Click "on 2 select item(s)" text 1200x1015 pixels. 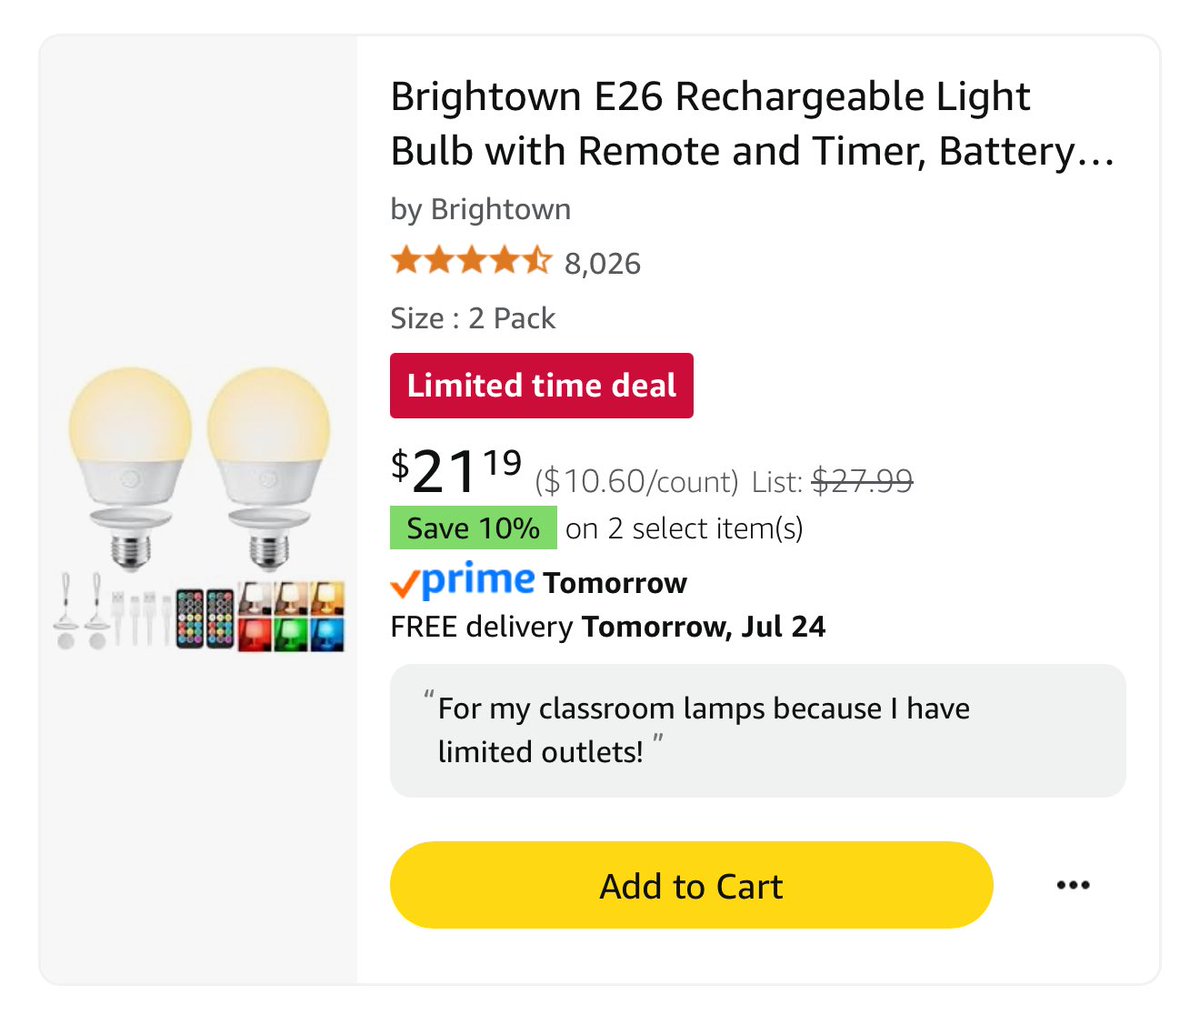pos(684,528)
